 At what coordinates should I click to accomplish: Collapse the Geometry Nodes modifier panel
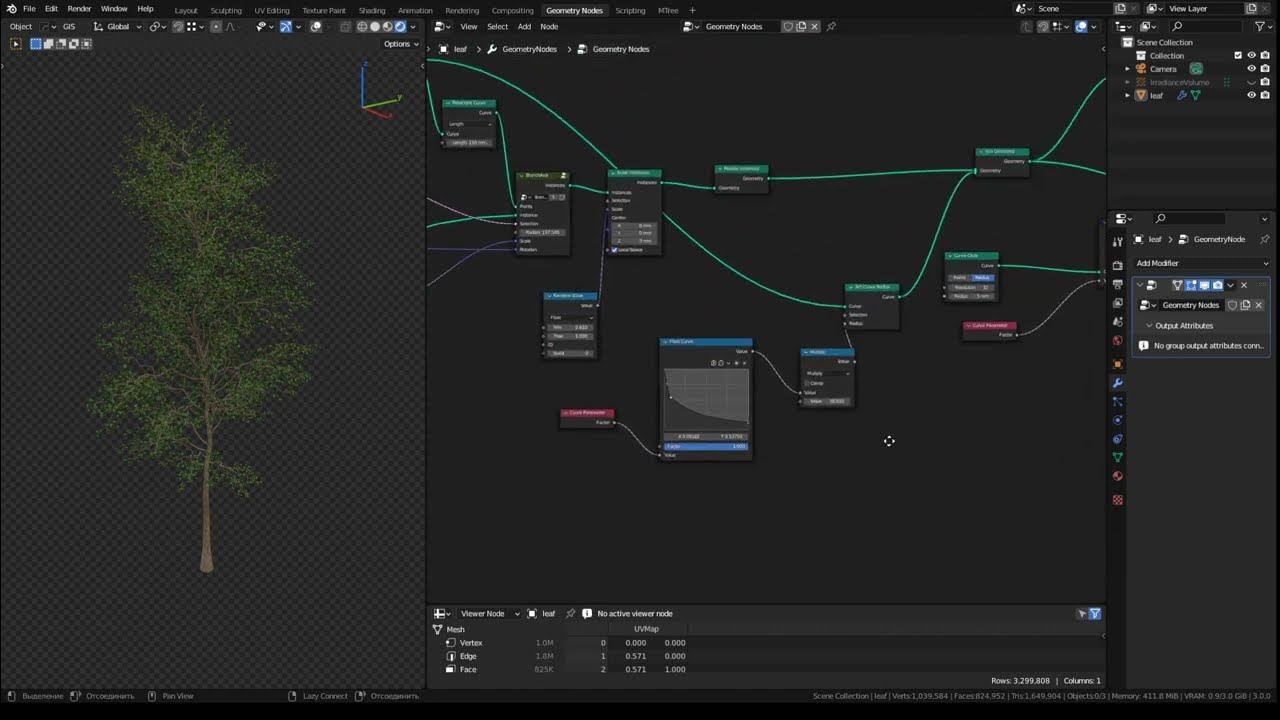pyautogui.click(x=1139, y=285)
